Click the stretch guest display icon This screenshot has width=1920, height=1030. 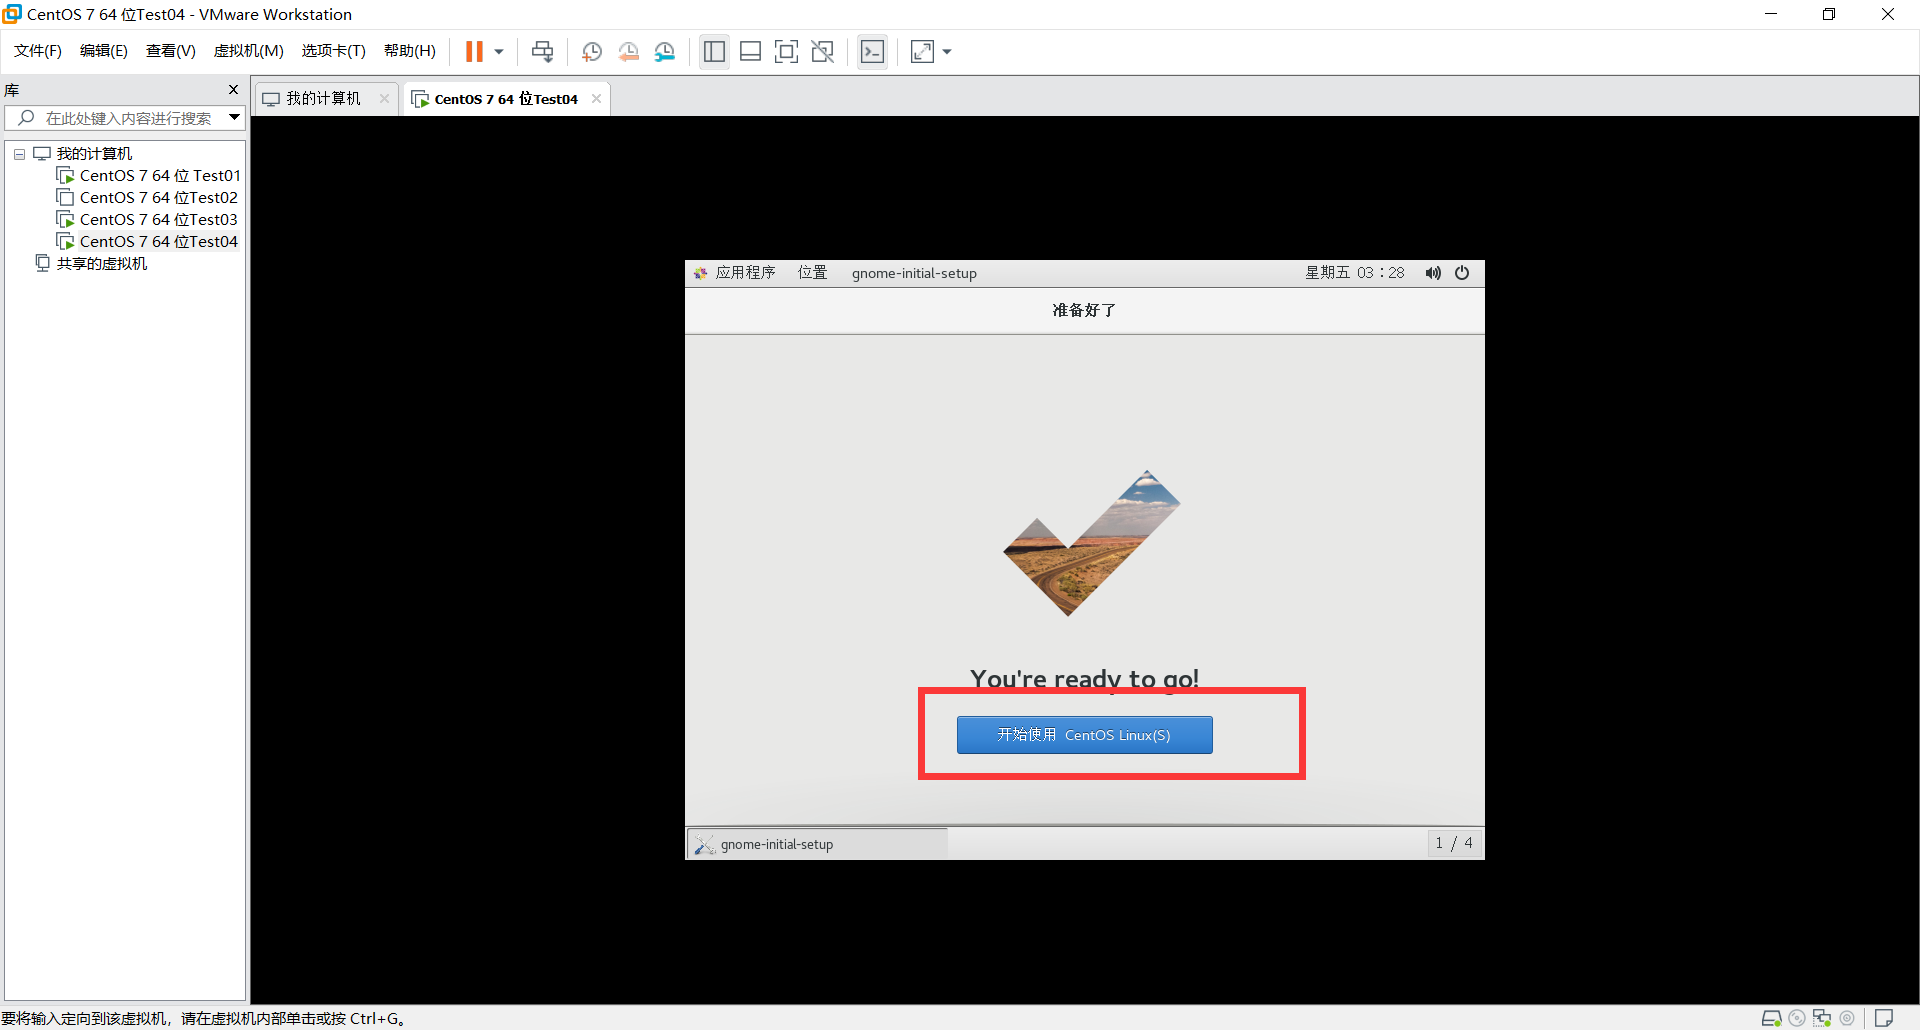[922, 51]
